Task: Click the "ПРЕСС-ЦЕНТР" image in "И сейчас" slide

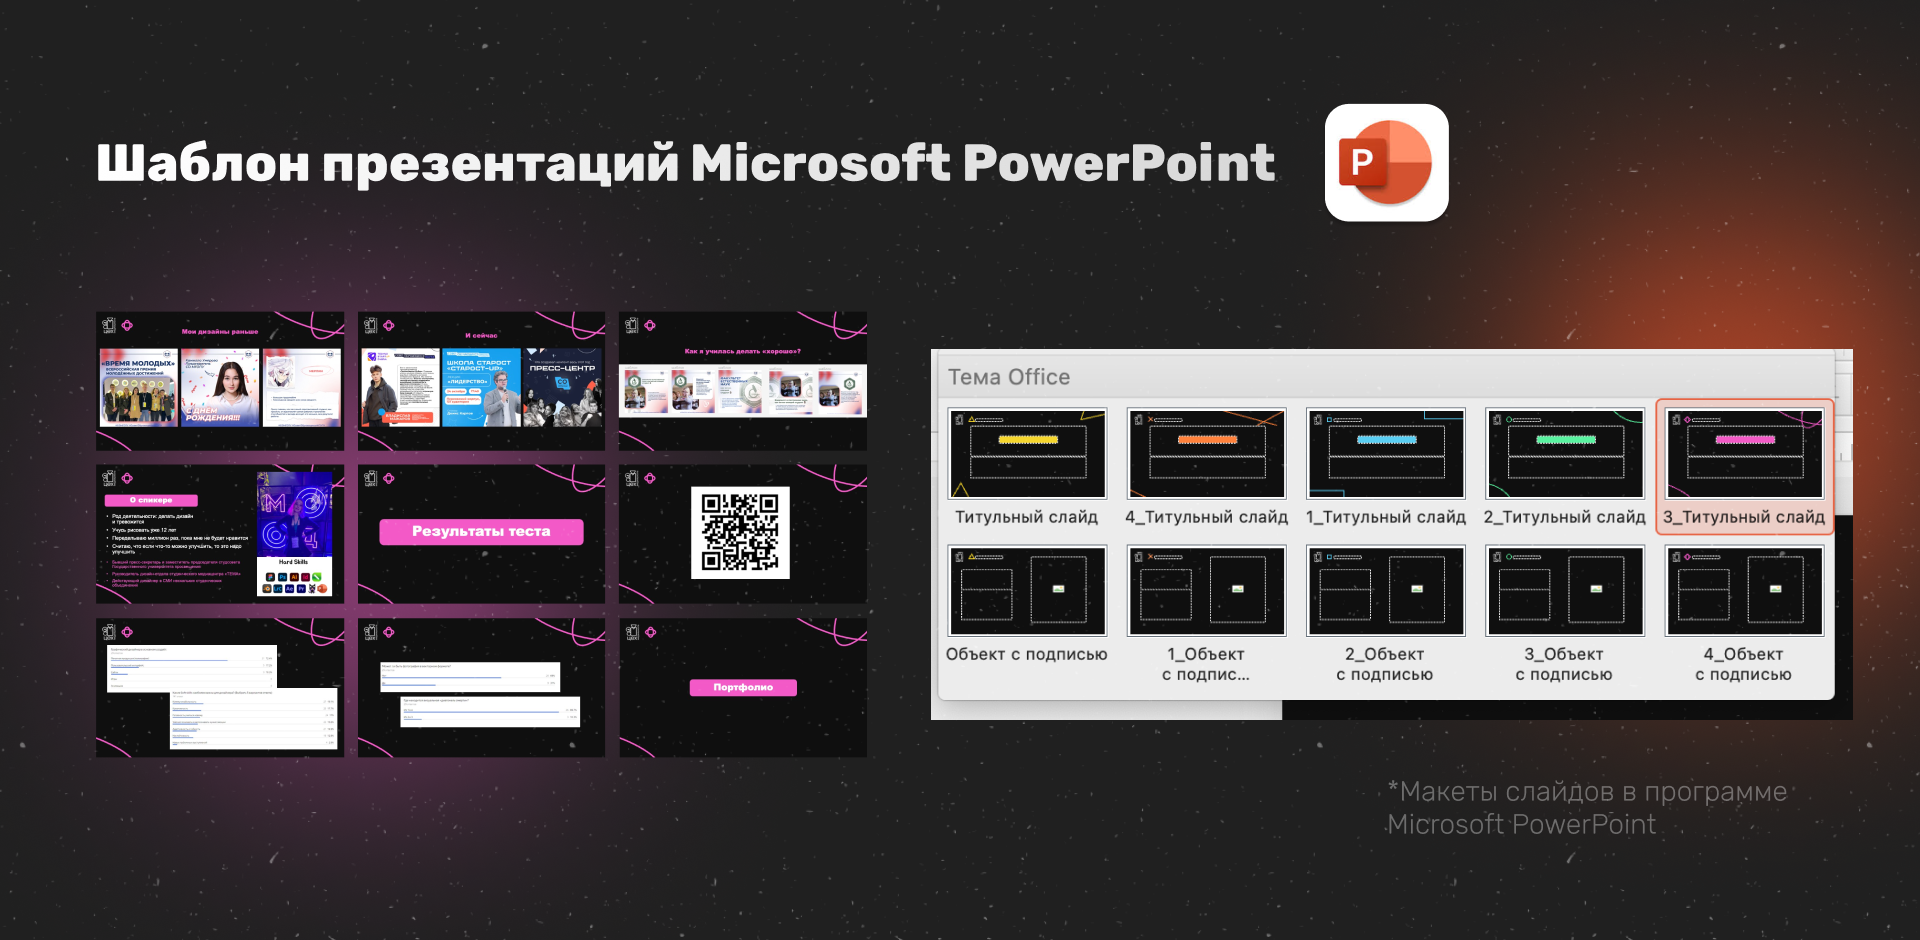Action: (x=563, y=387)
